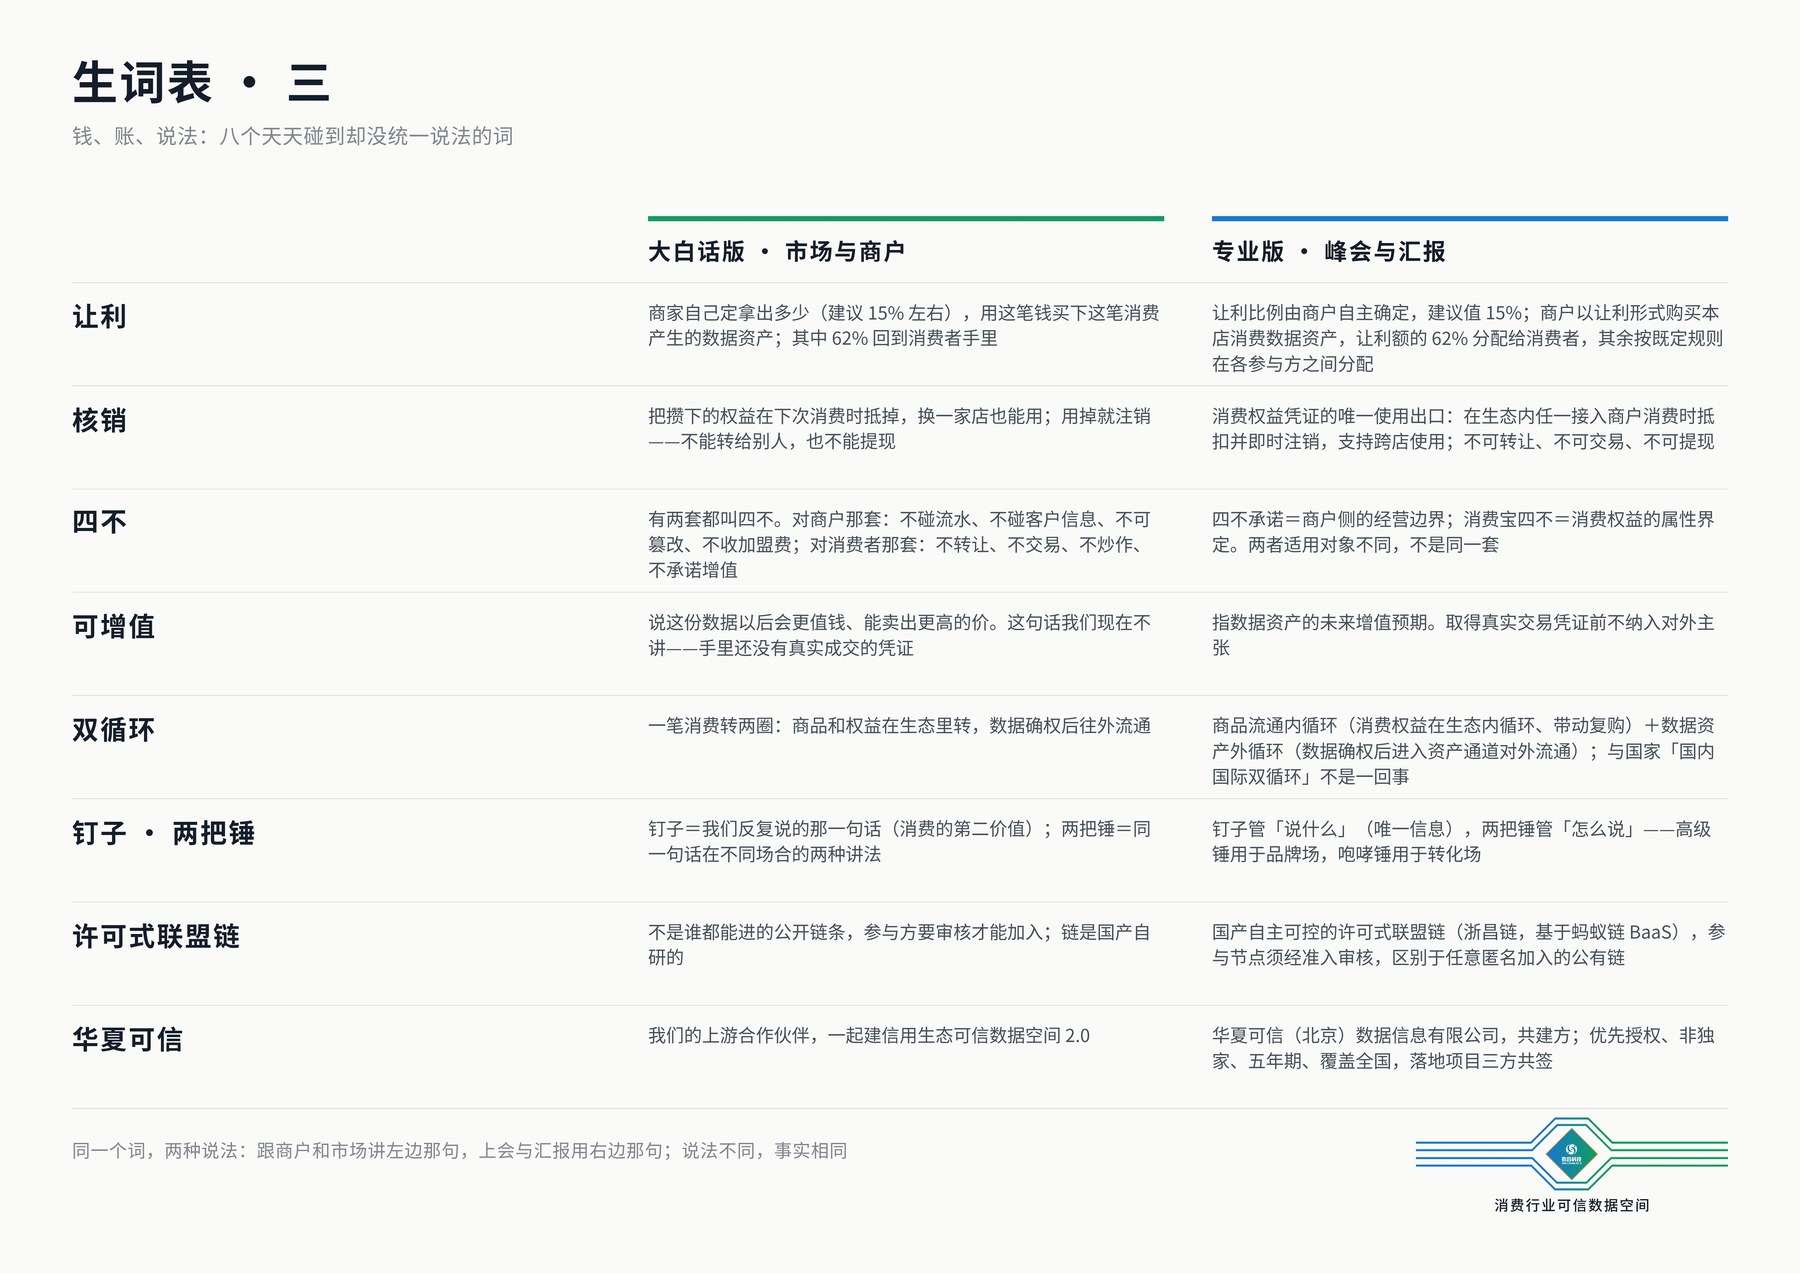Click 可增值 professional text starting 指数据资产的未来增值预期
Image resolution: width=1800 pixels, height=1273 pixels.
1463,635
